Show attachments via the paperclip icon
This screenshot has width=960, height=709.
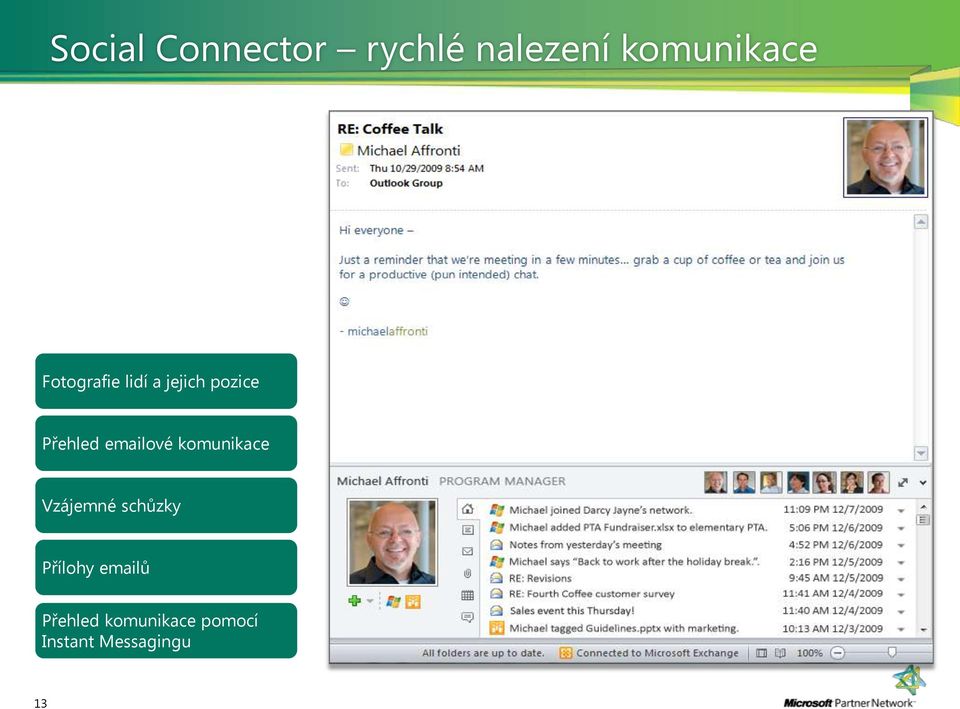[468, 573]
